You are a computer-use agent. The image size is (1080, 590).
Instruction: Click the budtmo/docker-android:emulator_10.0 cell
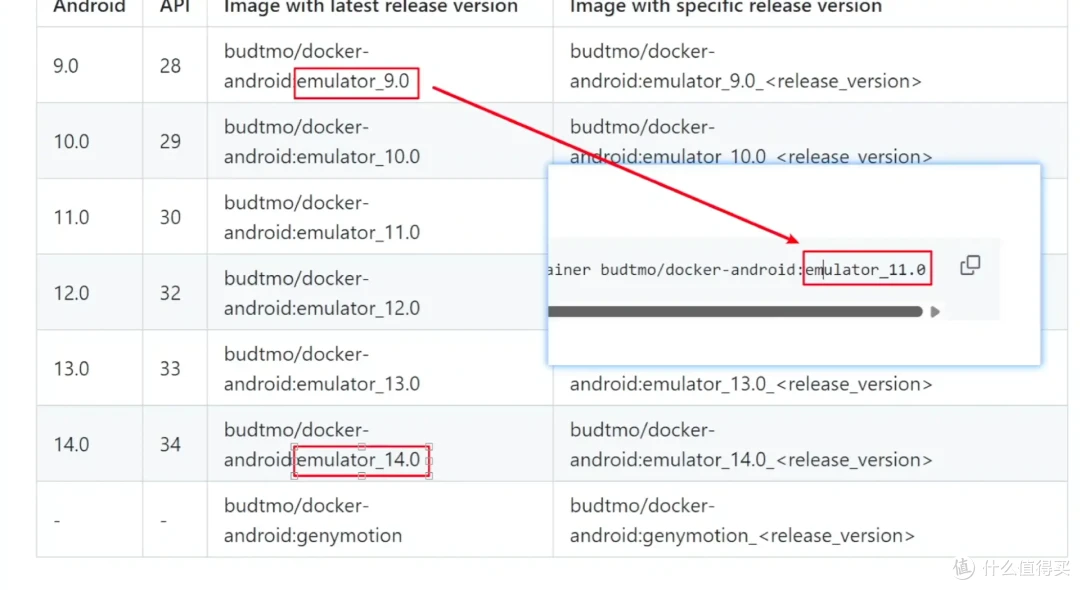[x=380, y=141]
